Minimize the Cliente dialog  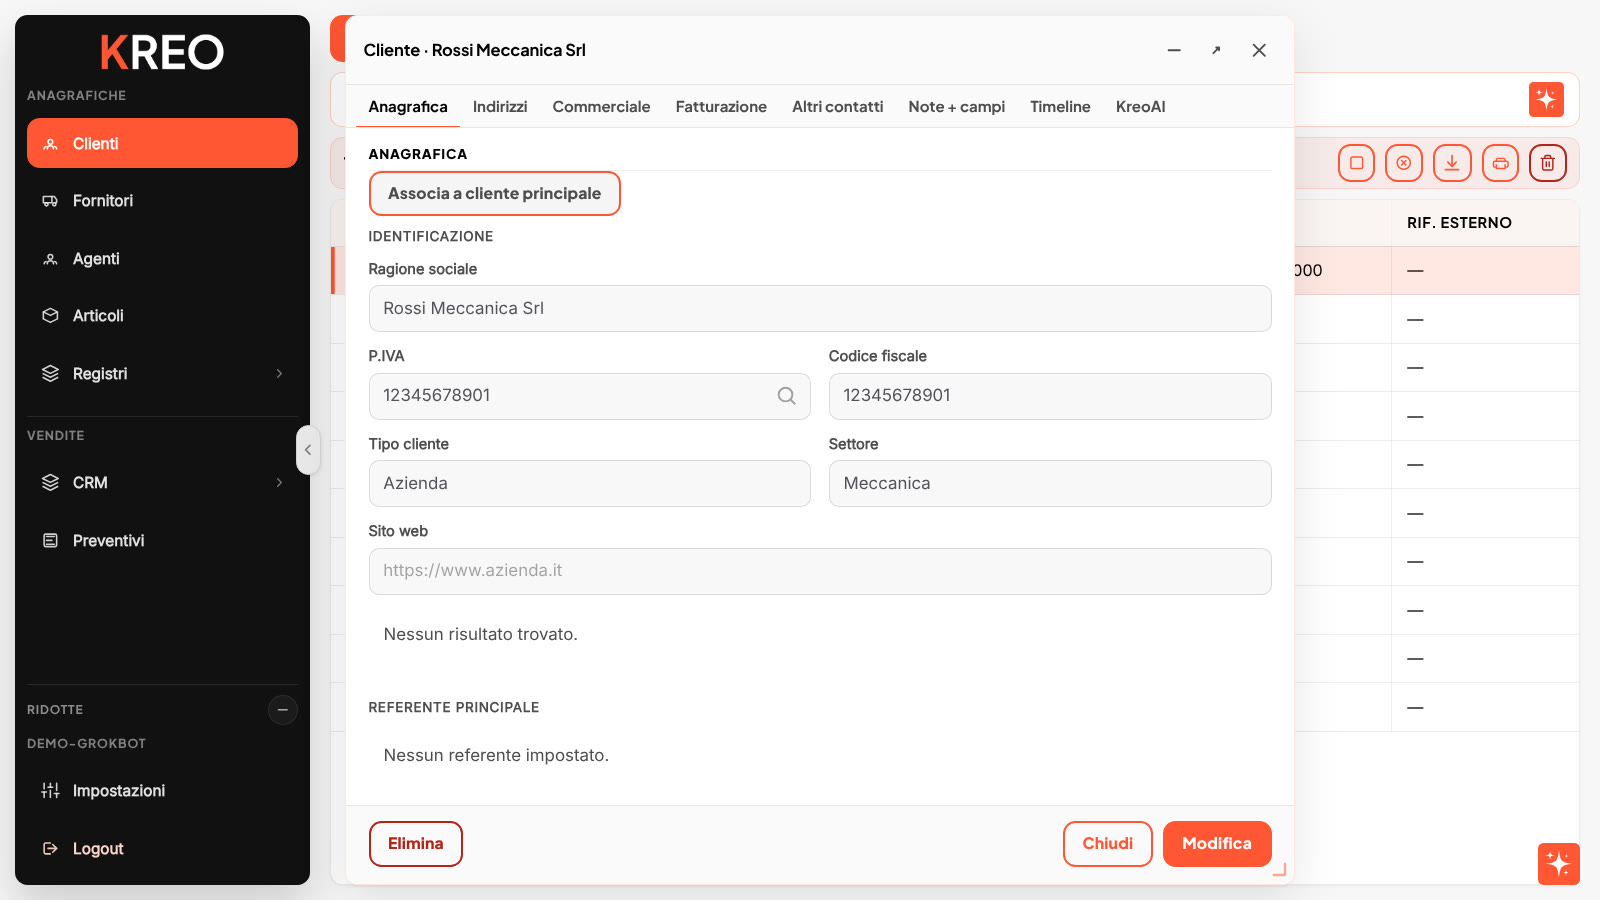tap(1174, 50)
